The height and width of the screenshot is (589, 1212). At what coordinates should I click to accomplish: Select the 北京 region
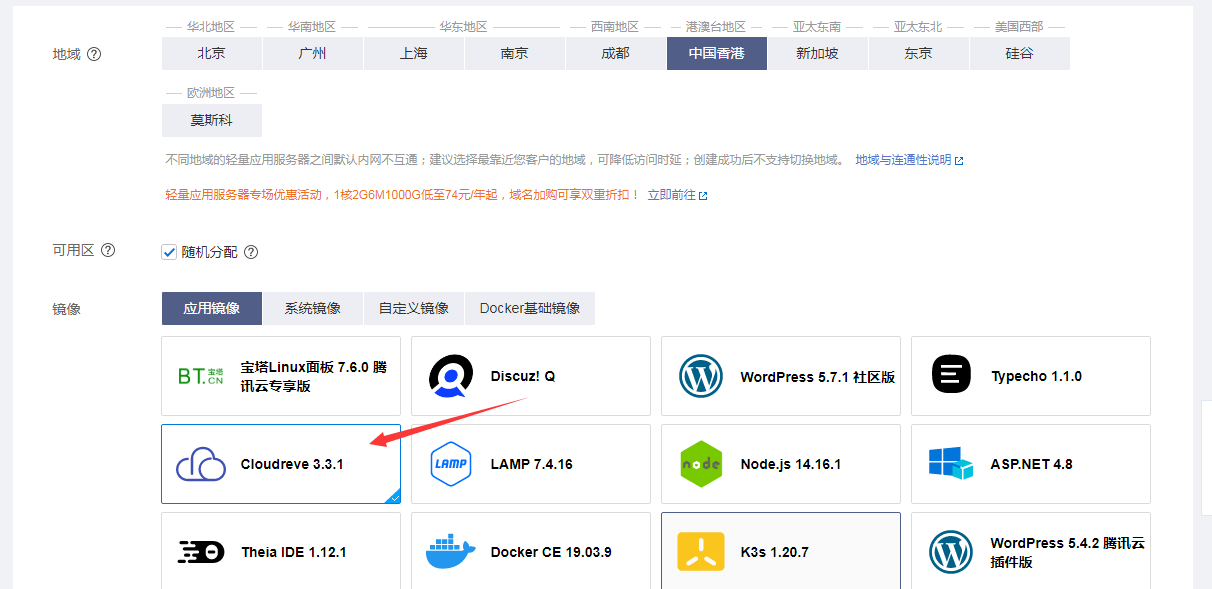[212, 53]
